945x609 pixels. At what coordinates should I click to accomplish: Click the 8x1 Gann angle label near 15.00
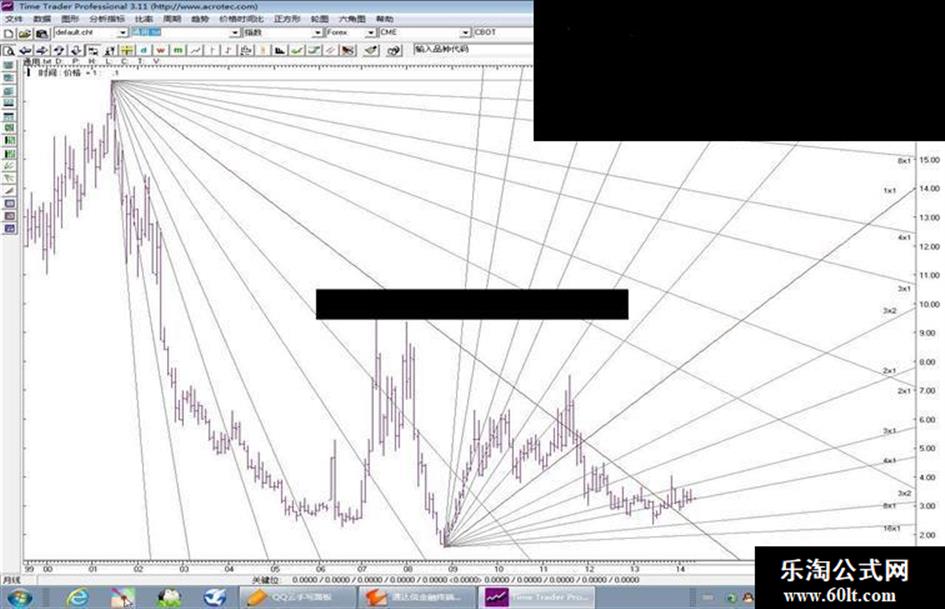[x=904, y=161]
